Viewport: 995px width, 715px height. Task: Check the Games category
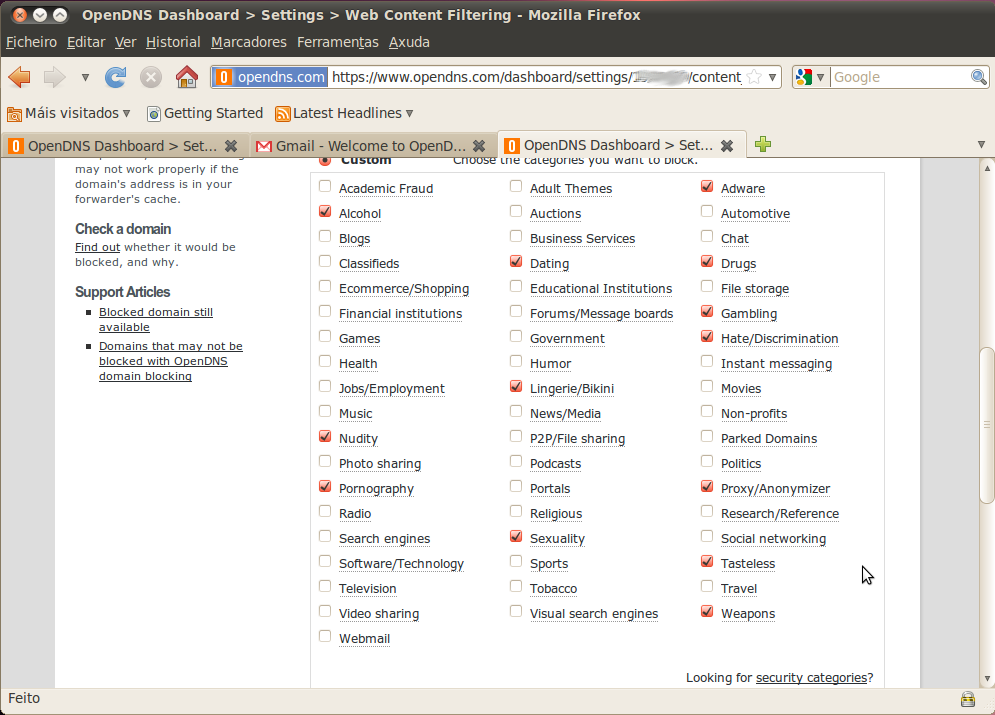pos(325,336)
